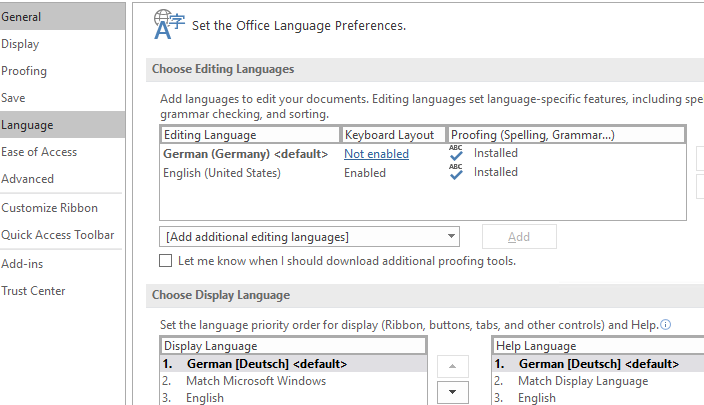Switch to the Proofing options category
The image size is (704, 405).
pyautogui.click(x=24, y=71)
